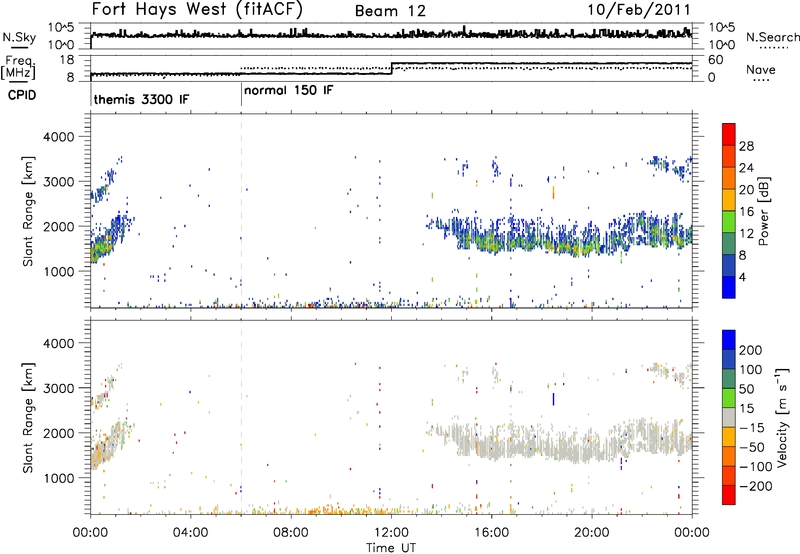Click the 'Freq. [MHz]' axis label

(18, 67)
